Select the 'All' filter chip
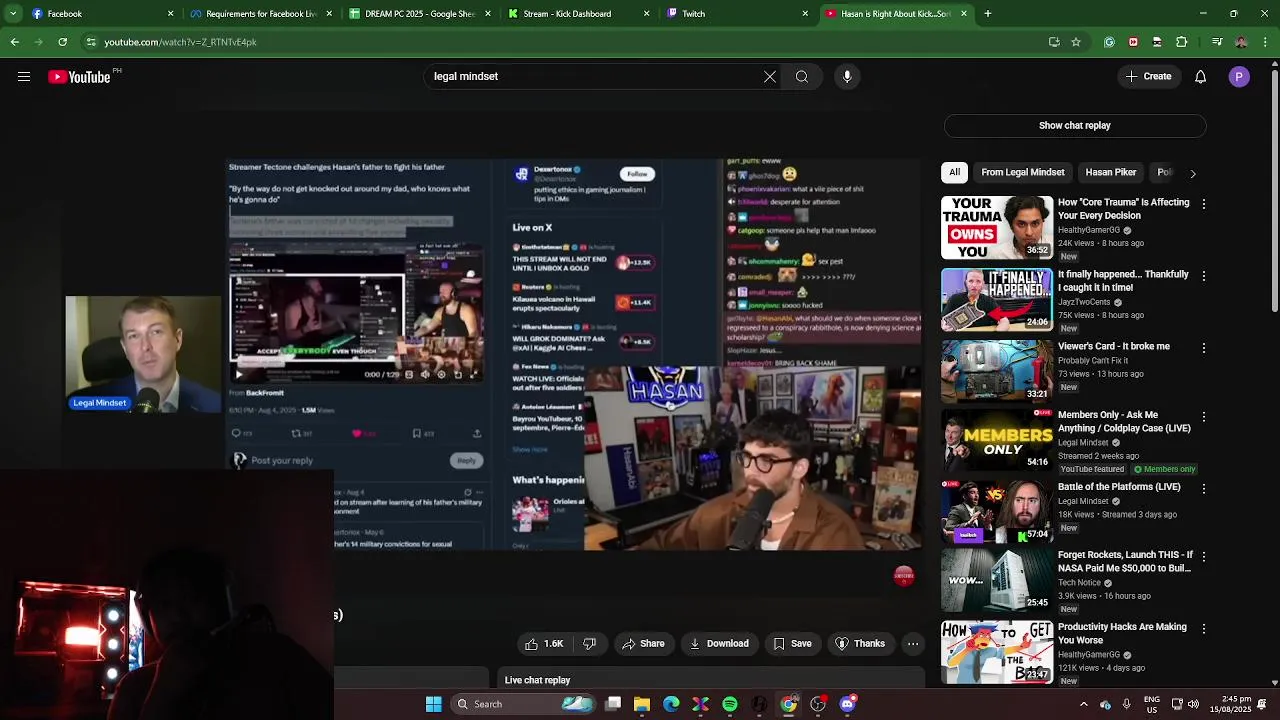The height and width of the screenshot is (720, 1280). click(955, 173)
